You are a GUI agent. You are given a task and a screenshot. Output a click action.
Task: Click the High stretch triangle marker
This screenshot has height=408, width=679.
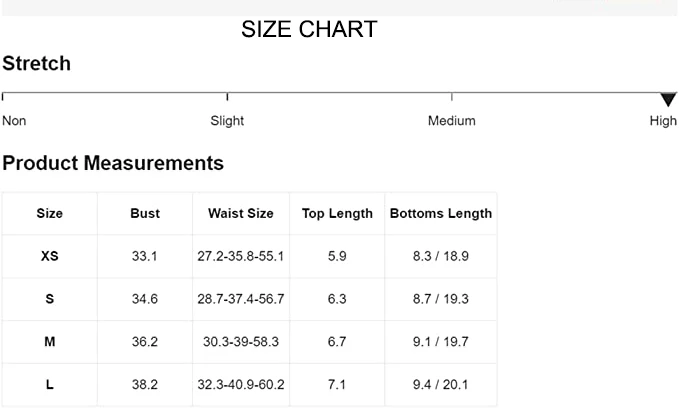pos(668,99)
